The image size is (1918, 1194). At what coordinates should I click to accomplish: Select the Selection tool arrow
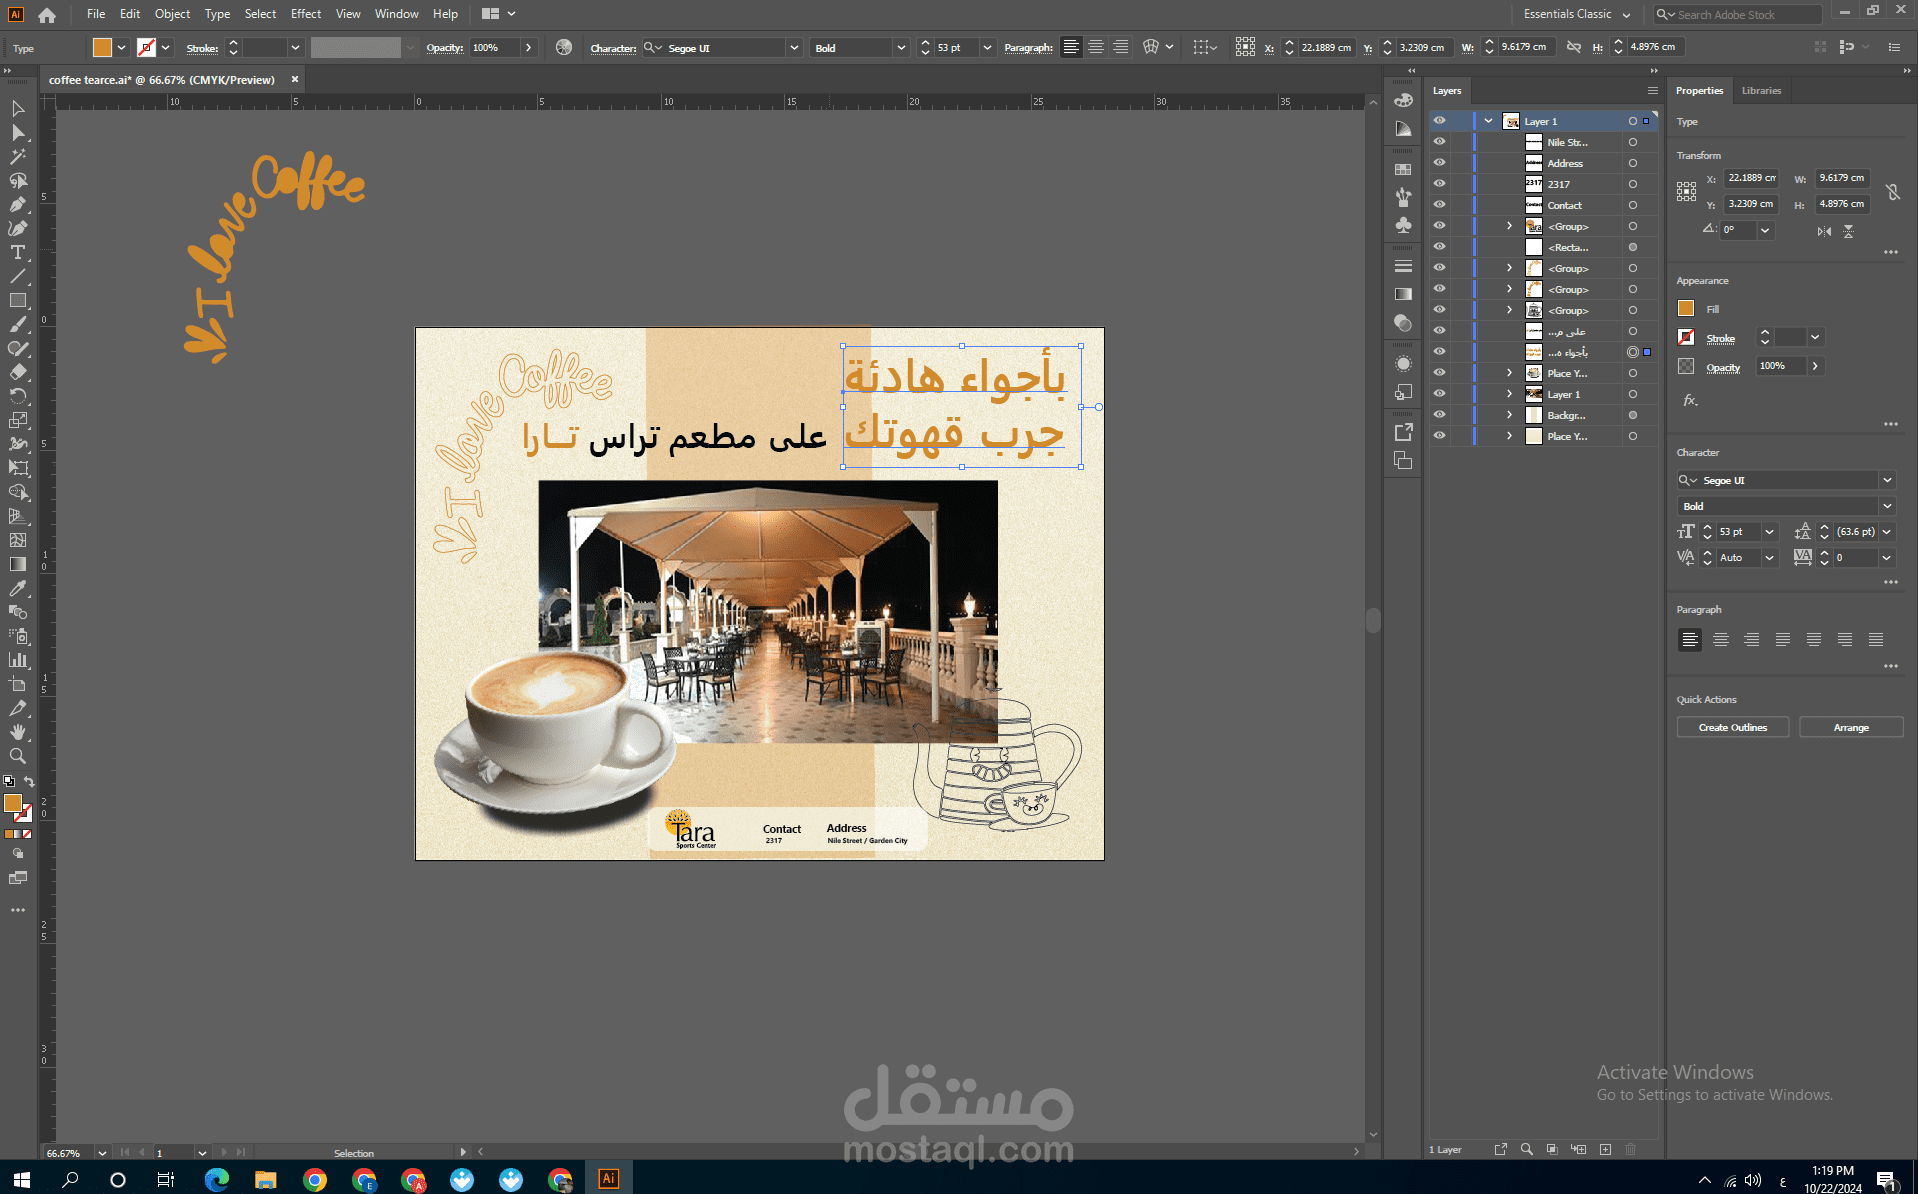pos(18,108)
